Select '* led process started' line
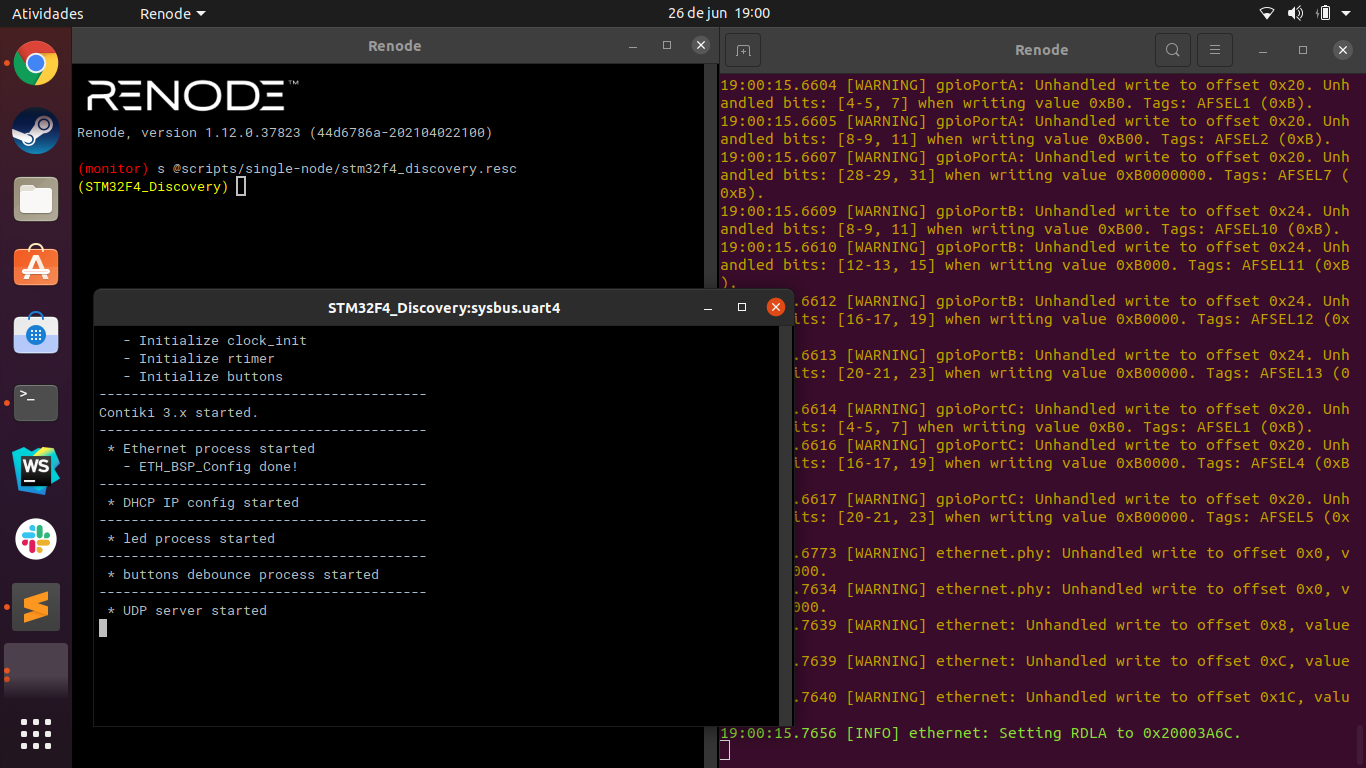Screen dimensions: 1366x768 (191, 539)
